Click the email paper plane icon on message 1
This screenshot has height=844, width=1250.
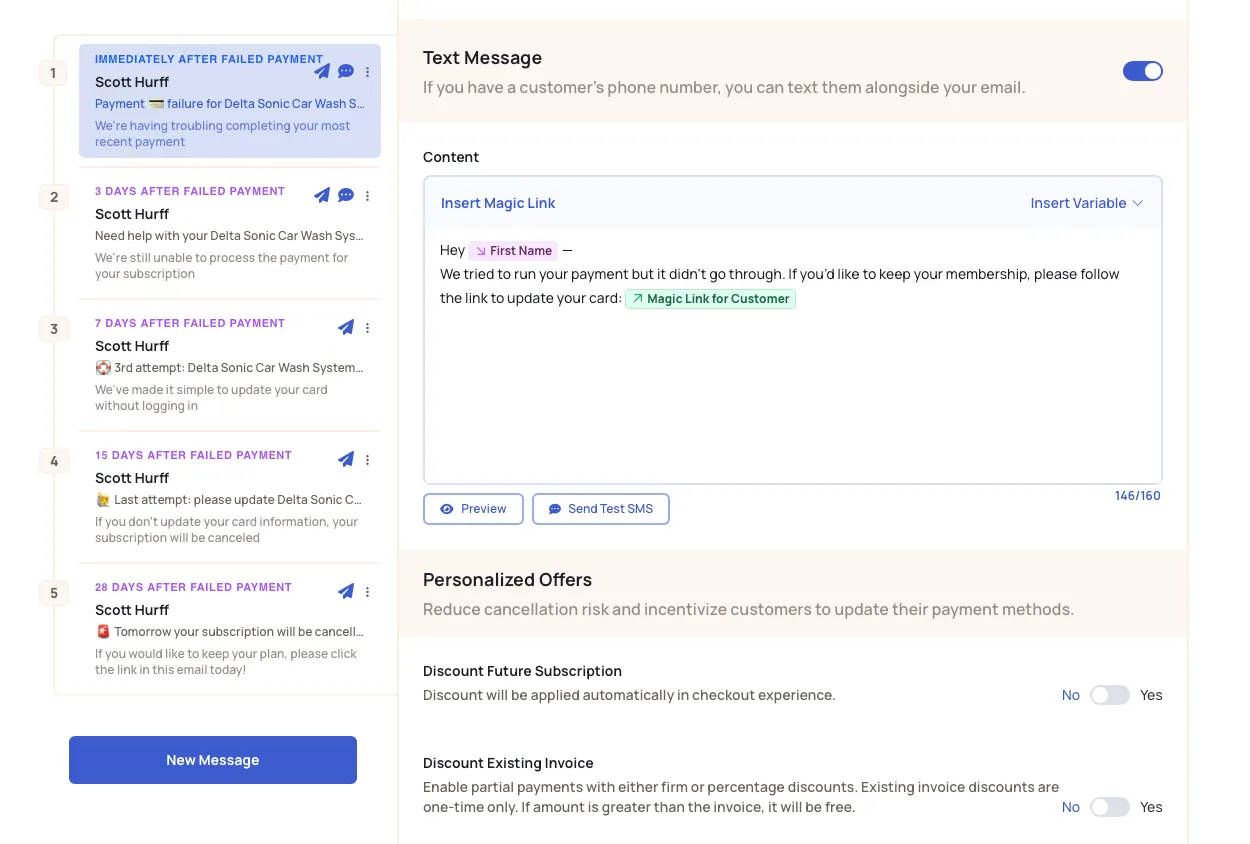click(322, 71)
